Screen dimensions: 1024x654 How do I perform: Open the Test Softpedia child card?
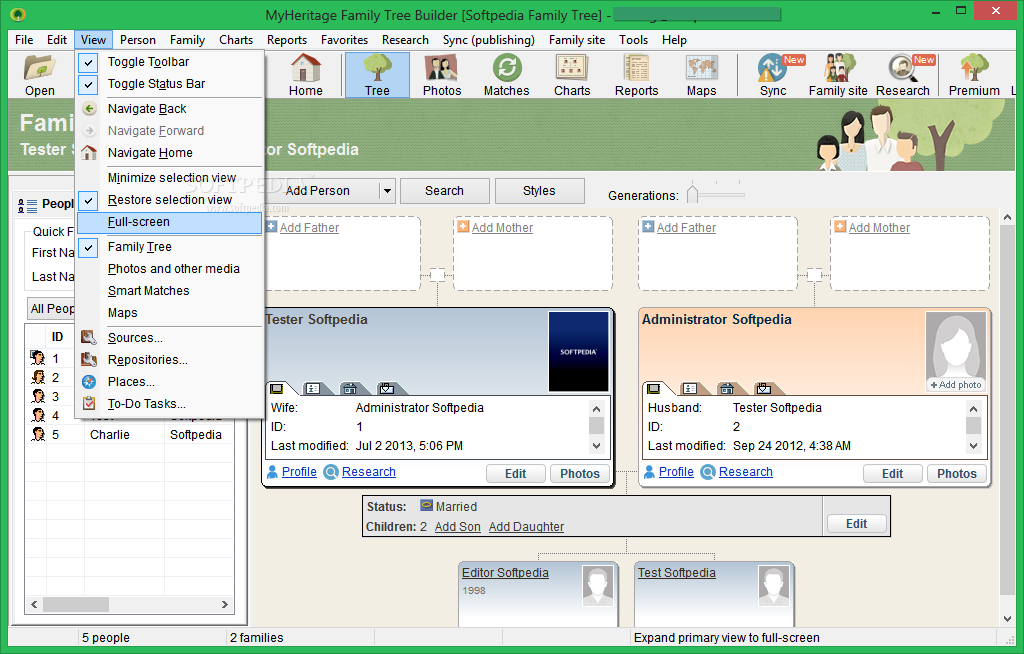coord(714,593)
